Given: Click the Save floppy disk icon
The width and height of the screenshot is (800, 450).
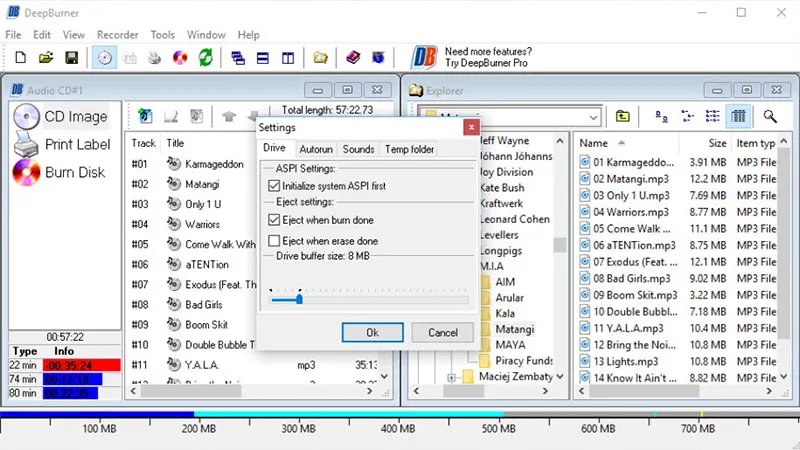Looking at the screenshot, I should click(x=72, y=58).
